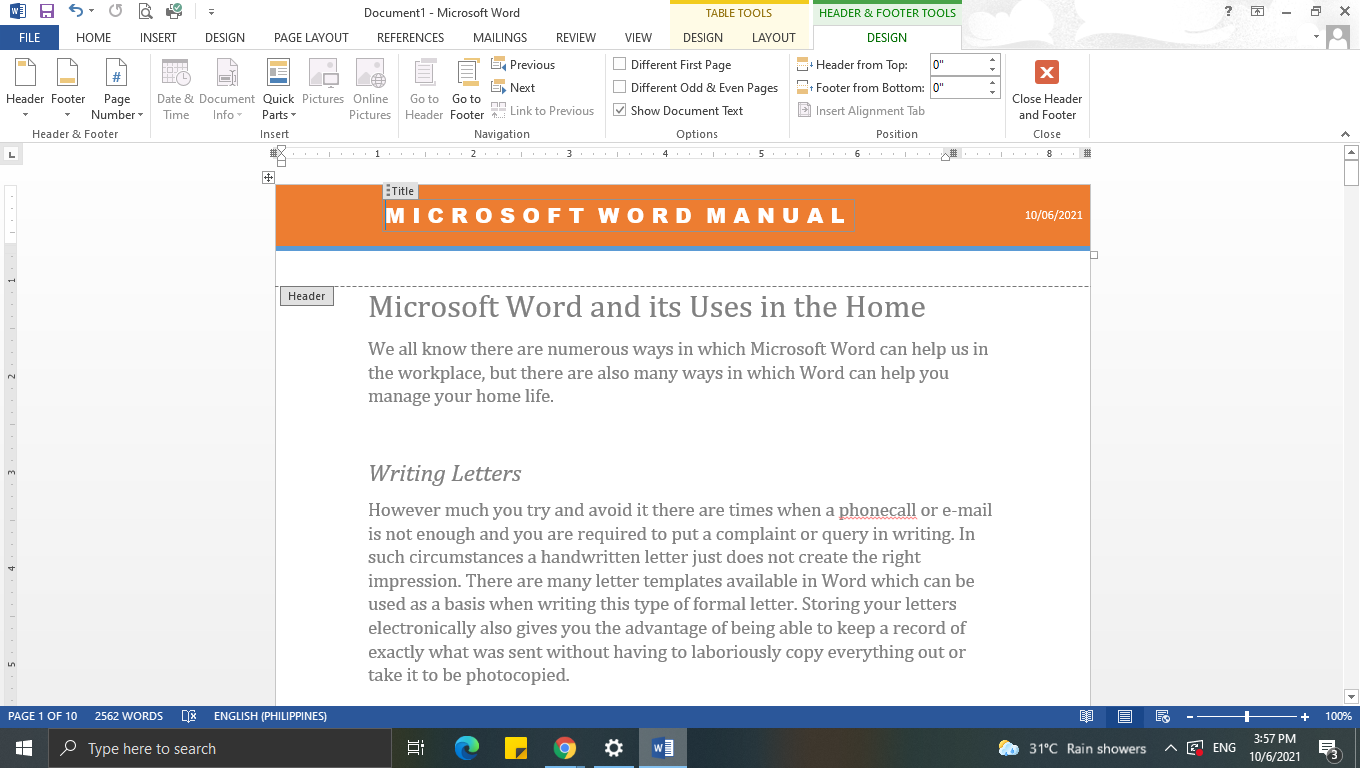
Task: Open Windows Start menu
Action: click(23, 748)
